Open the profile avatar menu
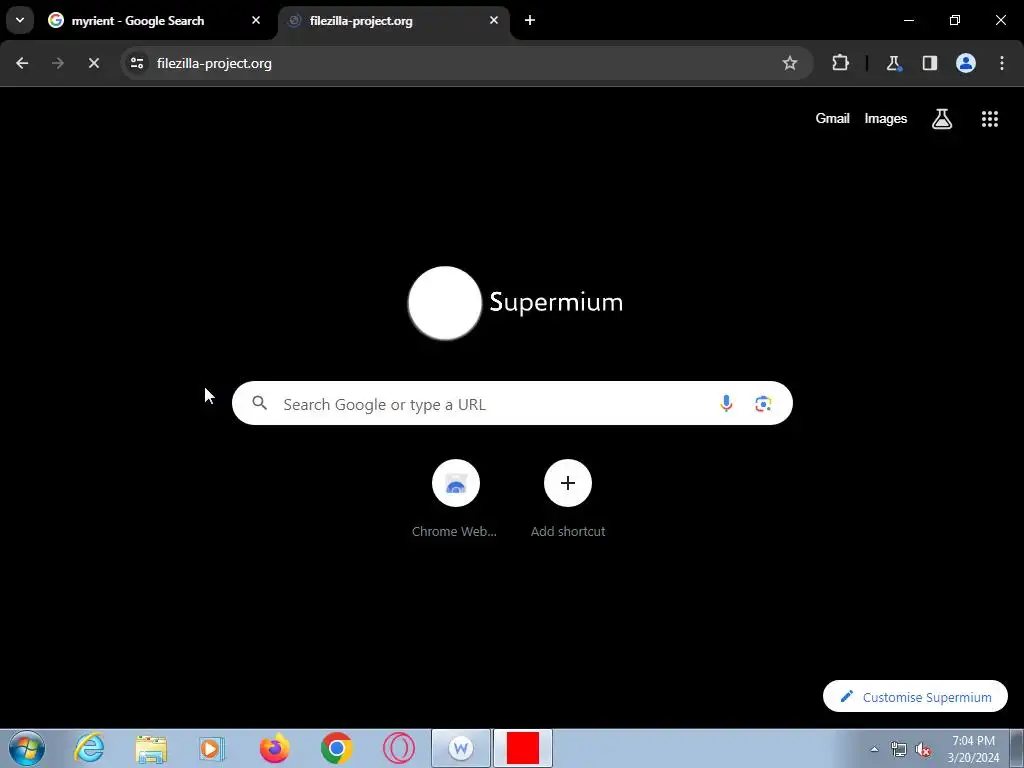This screenshot has height=768, width=1024. pyautogui.click(x=966, y=63)
